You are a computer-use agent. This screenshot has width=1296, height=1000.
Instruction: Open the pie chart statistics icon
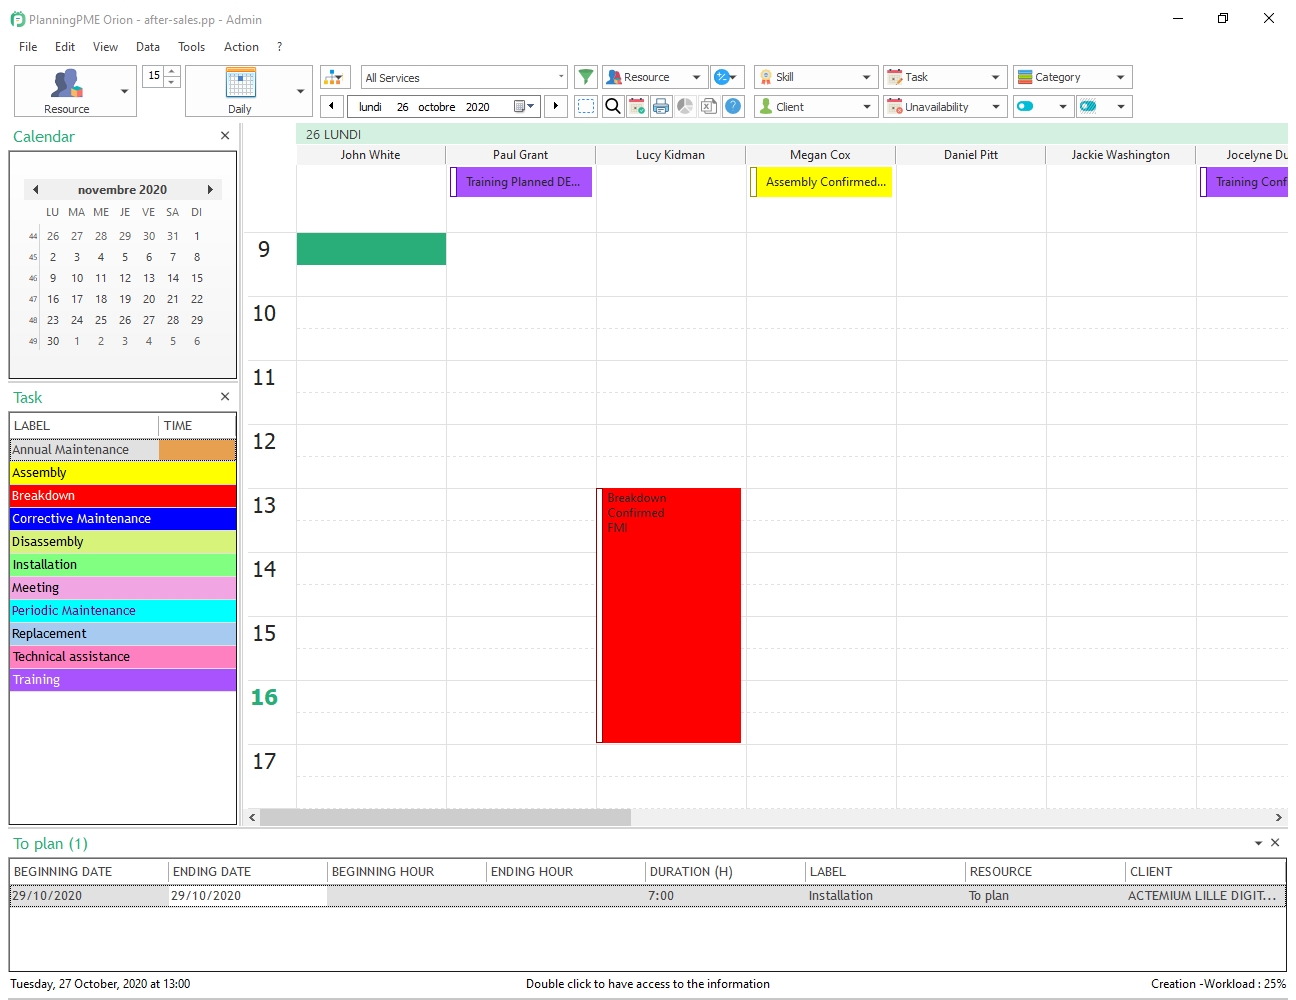[685, 106]
